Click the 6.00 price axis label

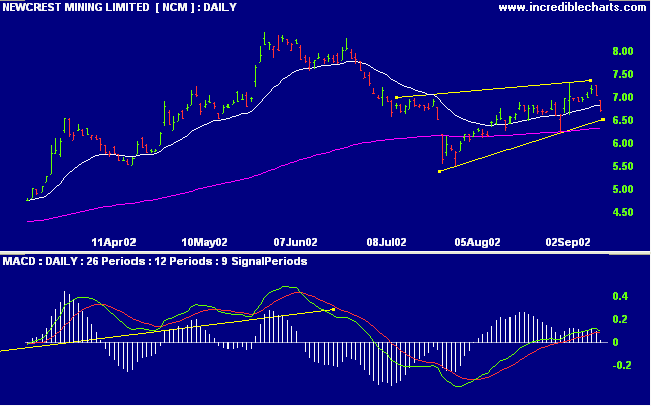pyautogui.click(x=622, y=144)
